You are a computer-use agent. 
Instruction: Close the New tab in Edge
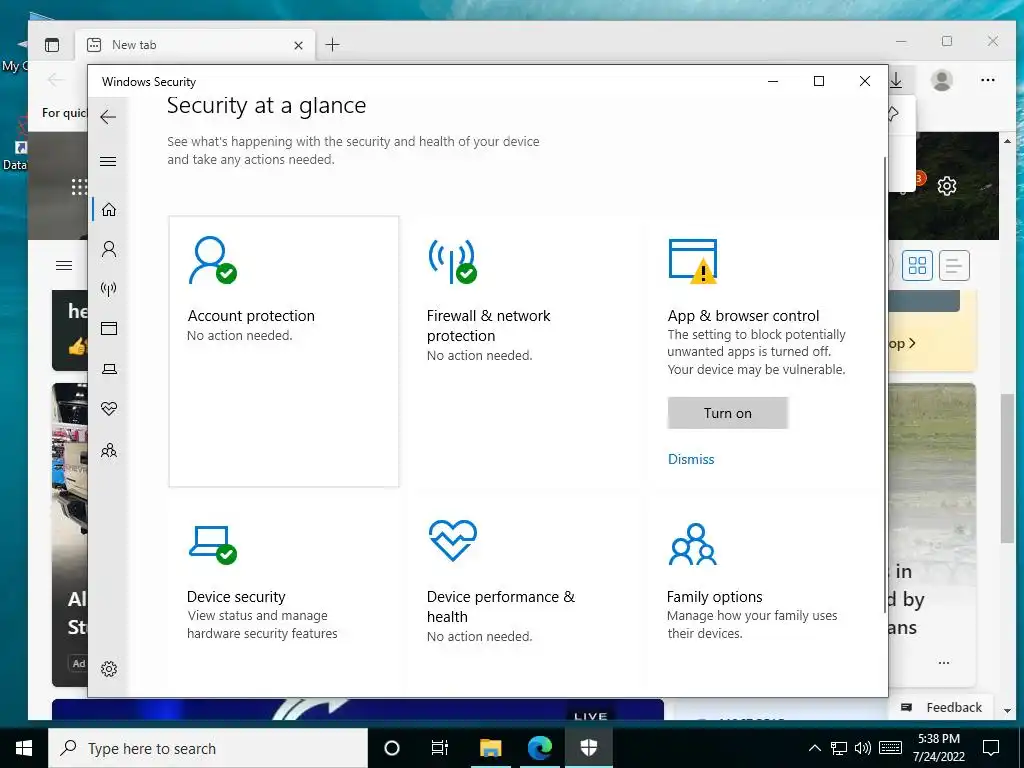[298, 45]
